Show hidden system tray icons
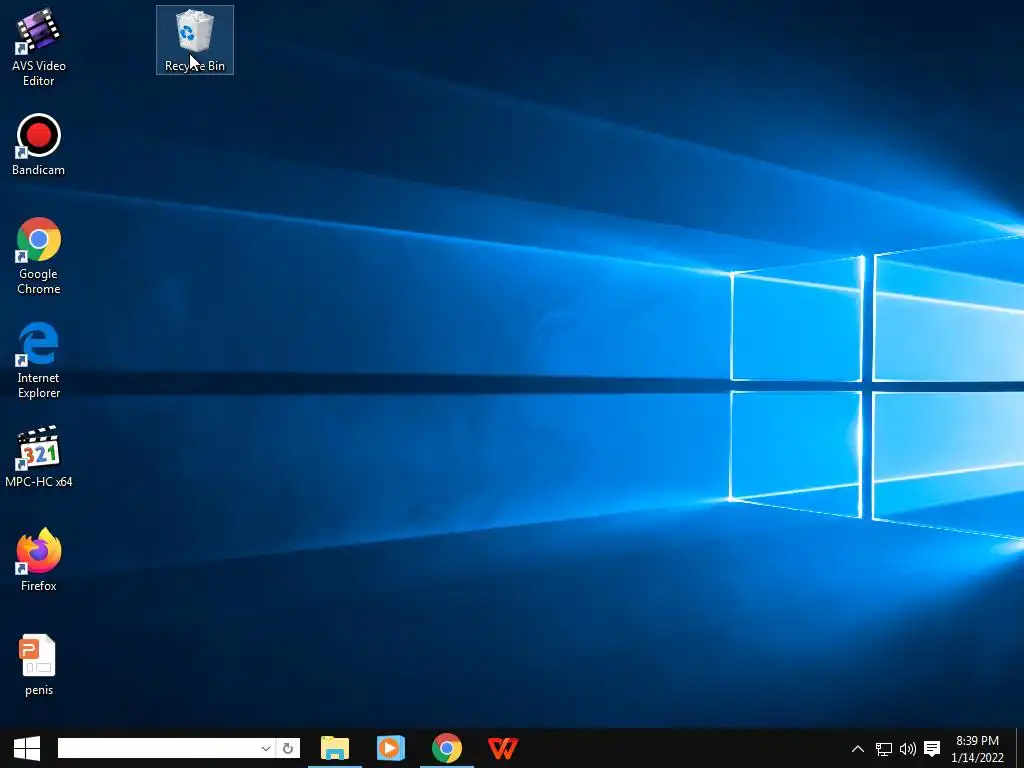Screen dimensions: 1024x768 tap(858, 749)
